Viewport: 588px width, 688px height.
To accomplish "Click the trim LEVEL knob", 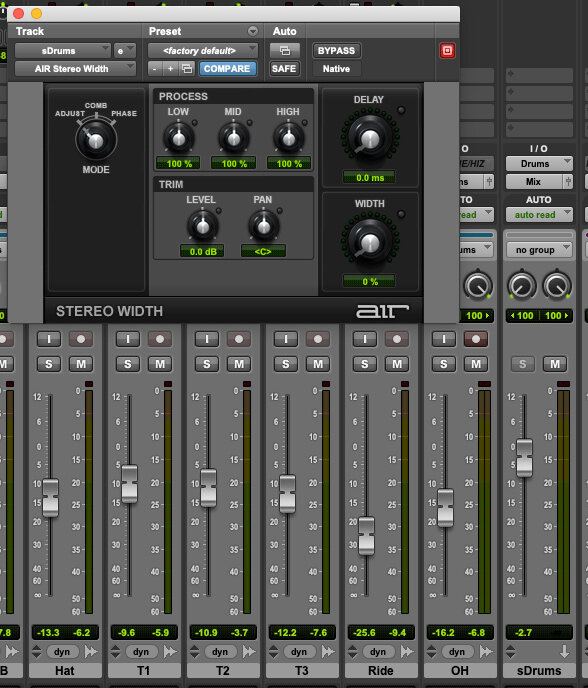I will tap(202, 226).
